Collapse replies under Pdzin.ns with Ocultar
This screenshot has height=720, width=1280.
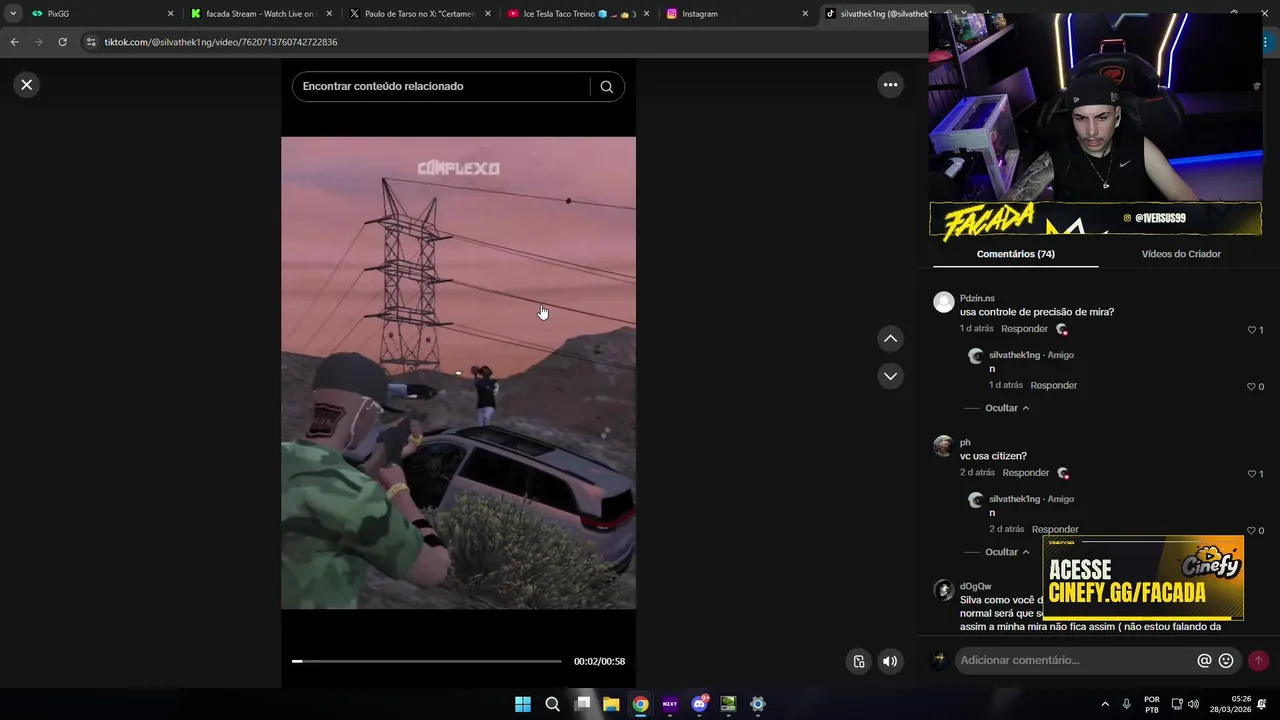(x=1007, y=408)
